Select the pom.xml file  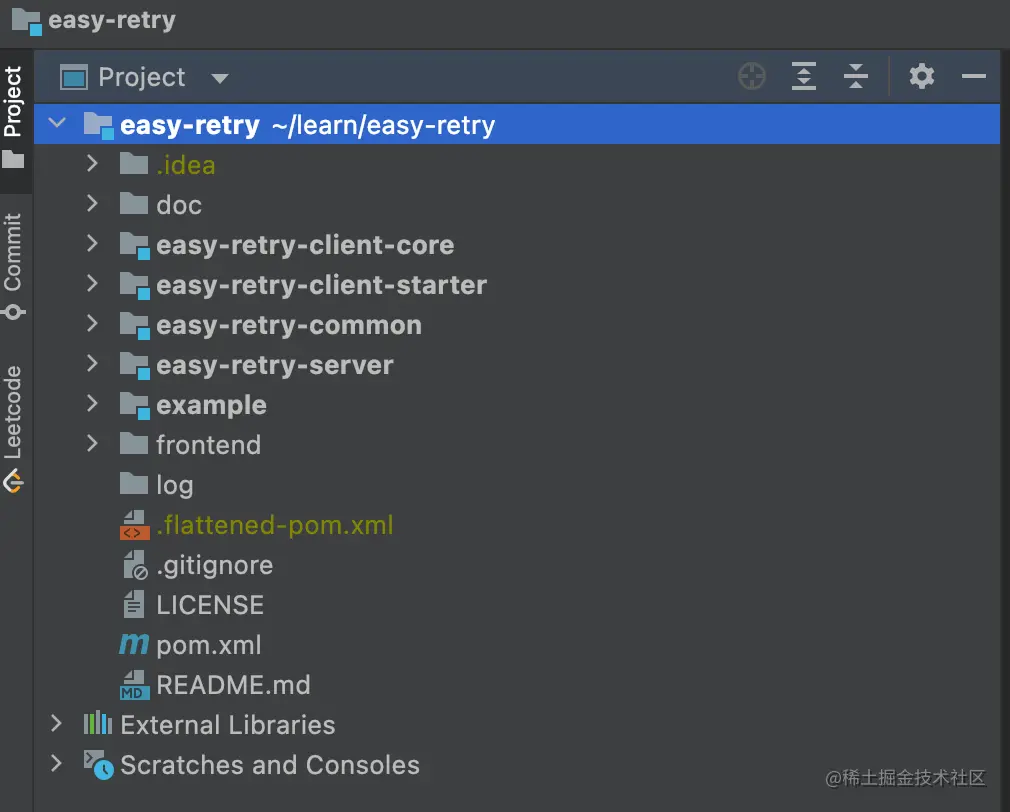click(x=209, y=645)
